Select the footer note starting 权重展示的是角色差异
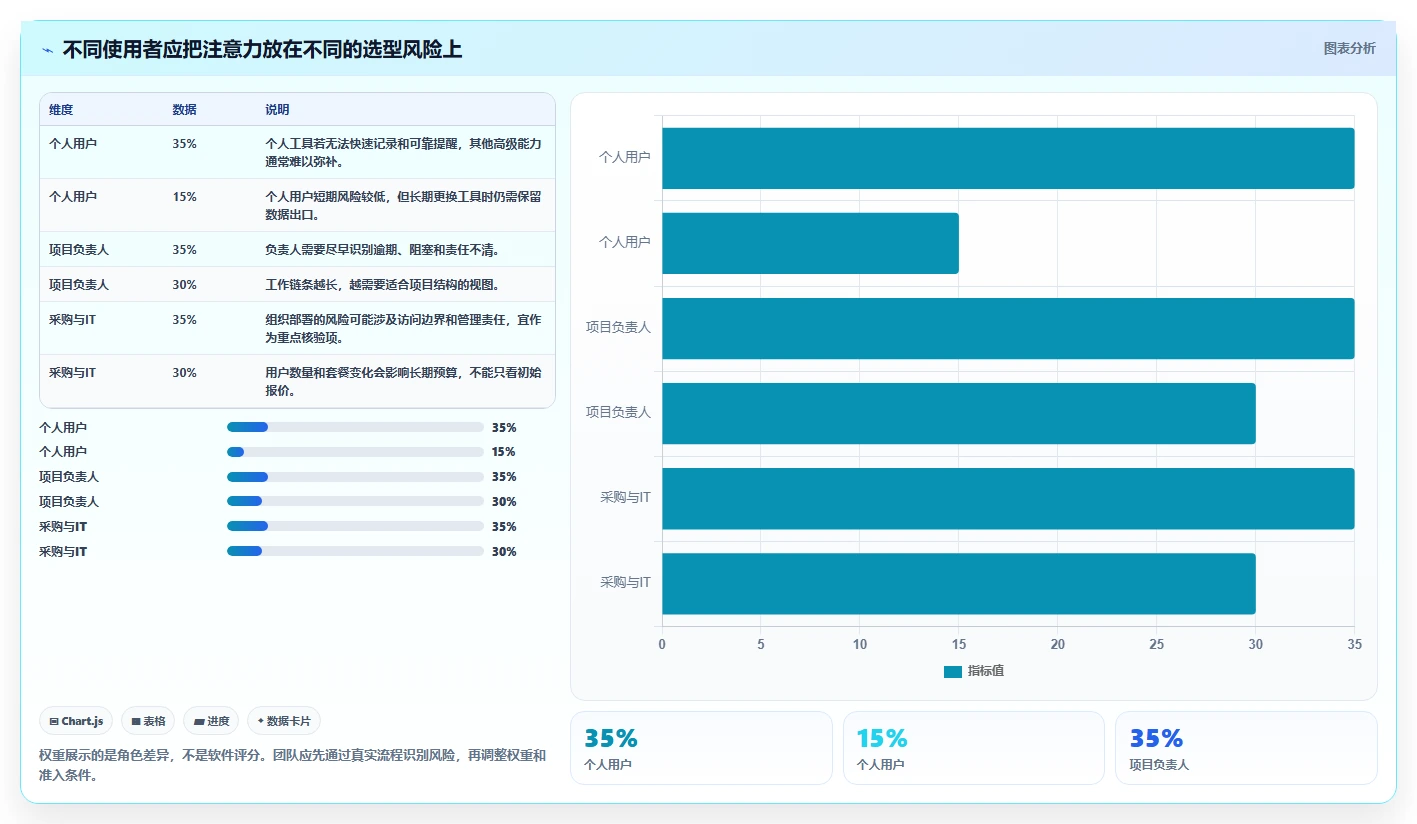This screenshot has height=824, width=1417. pyautogui.click(x=293, y=765)
